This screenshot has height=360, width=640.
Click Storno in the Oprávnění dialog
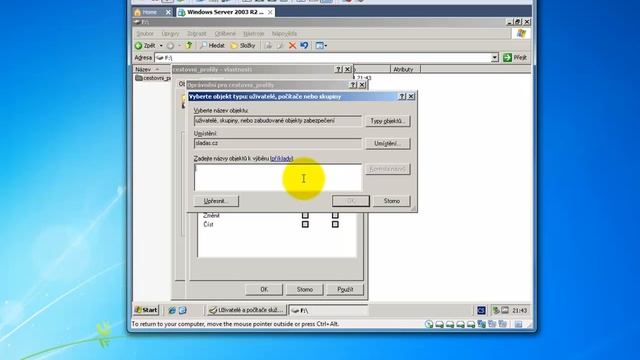pyautogui.click(x=304, y=289)
